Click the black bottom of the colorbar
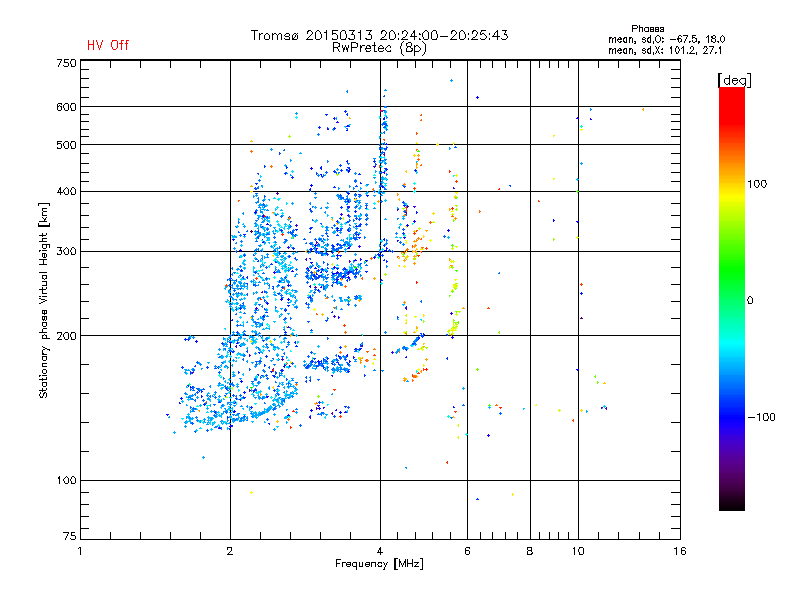The image size is (800, 600). pos(732,503)
